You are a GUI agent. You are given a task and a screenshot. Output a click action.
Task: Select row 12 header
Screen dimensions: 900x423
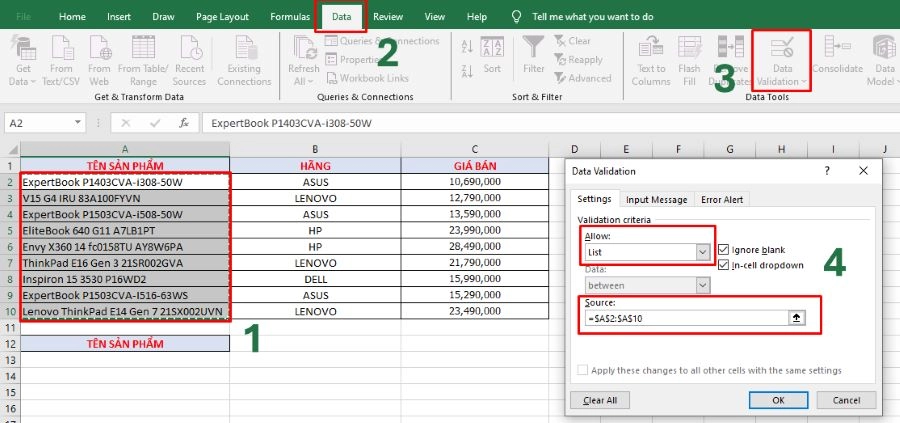tap(10, 344)
